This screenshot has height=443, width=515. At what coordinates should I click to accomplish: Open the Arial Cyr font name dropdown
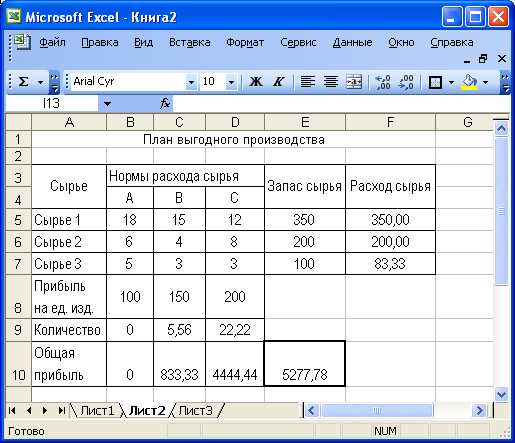[191, 82]
